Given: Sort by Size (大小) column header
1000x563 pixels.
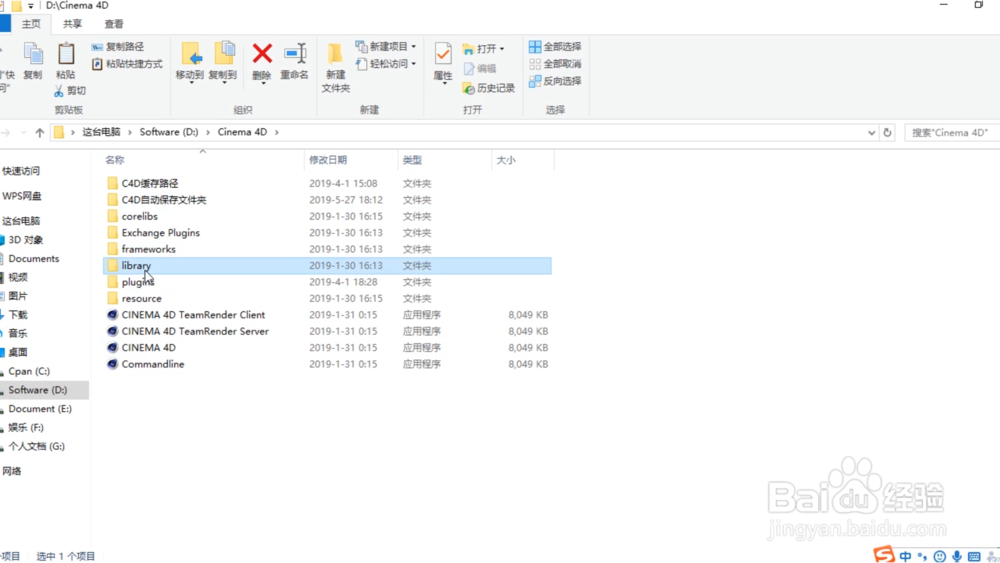Looking at the screenshot, I should tap(506, 160).
